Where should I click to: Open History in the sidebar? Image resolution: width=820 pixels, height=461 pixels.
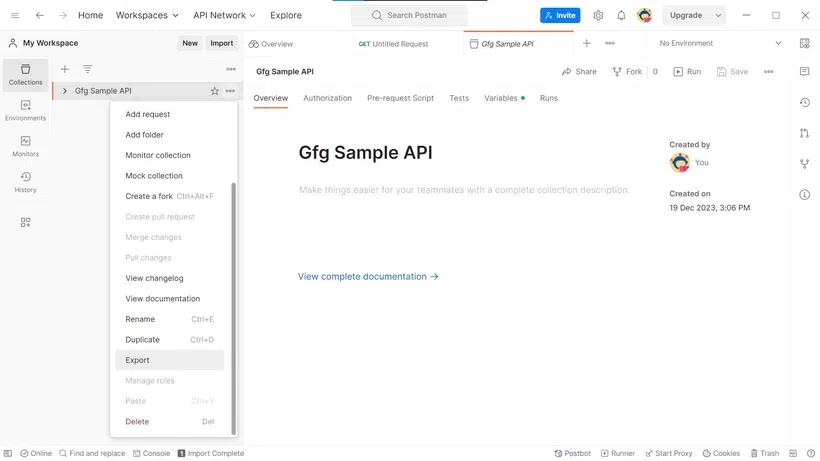25,182
